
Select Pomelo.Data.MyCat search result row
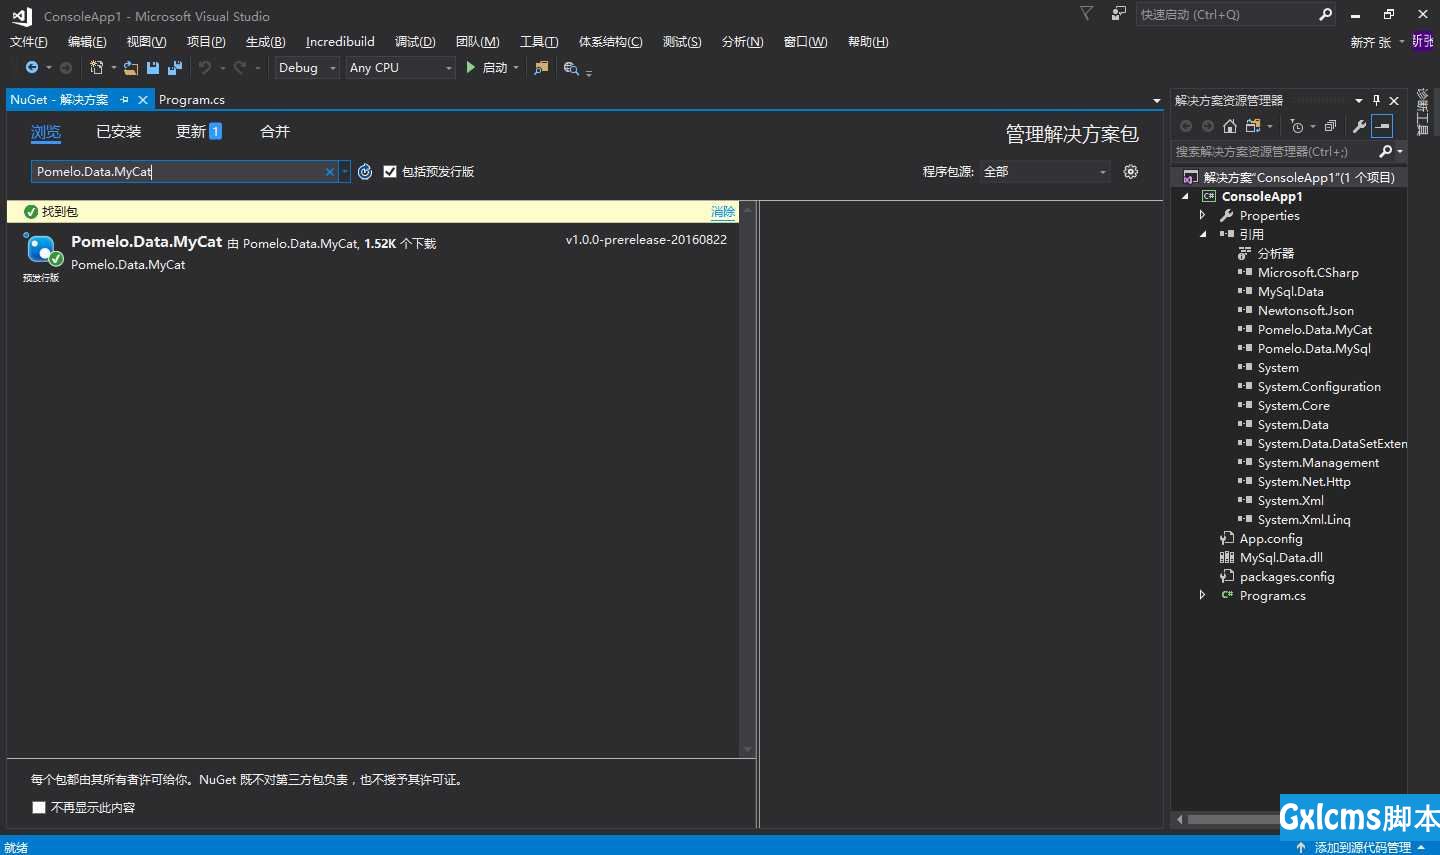(x=373, y=257)
